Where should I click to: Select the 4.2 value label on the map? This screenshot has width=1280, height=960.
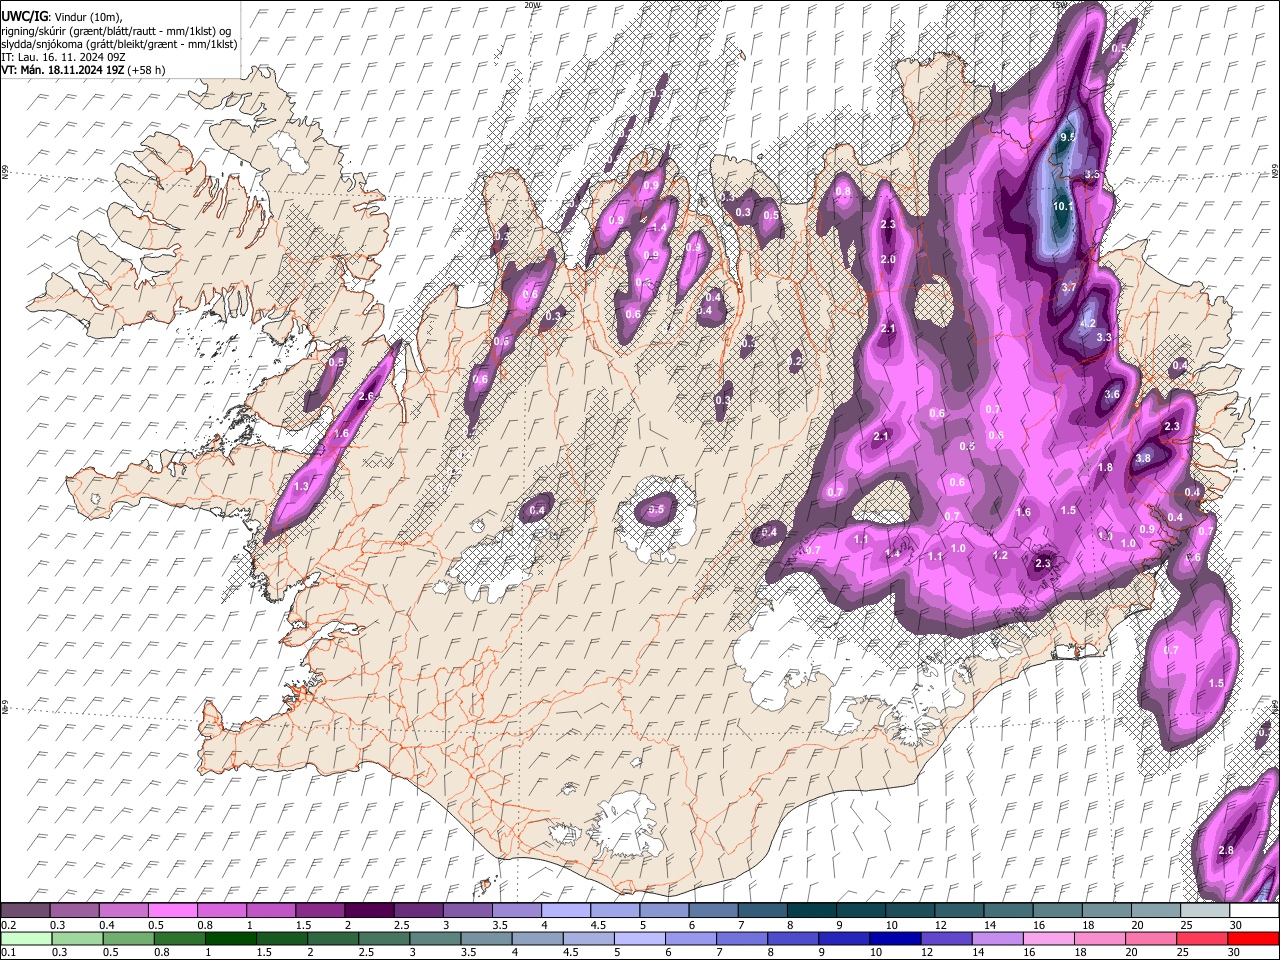[1089, 323]
